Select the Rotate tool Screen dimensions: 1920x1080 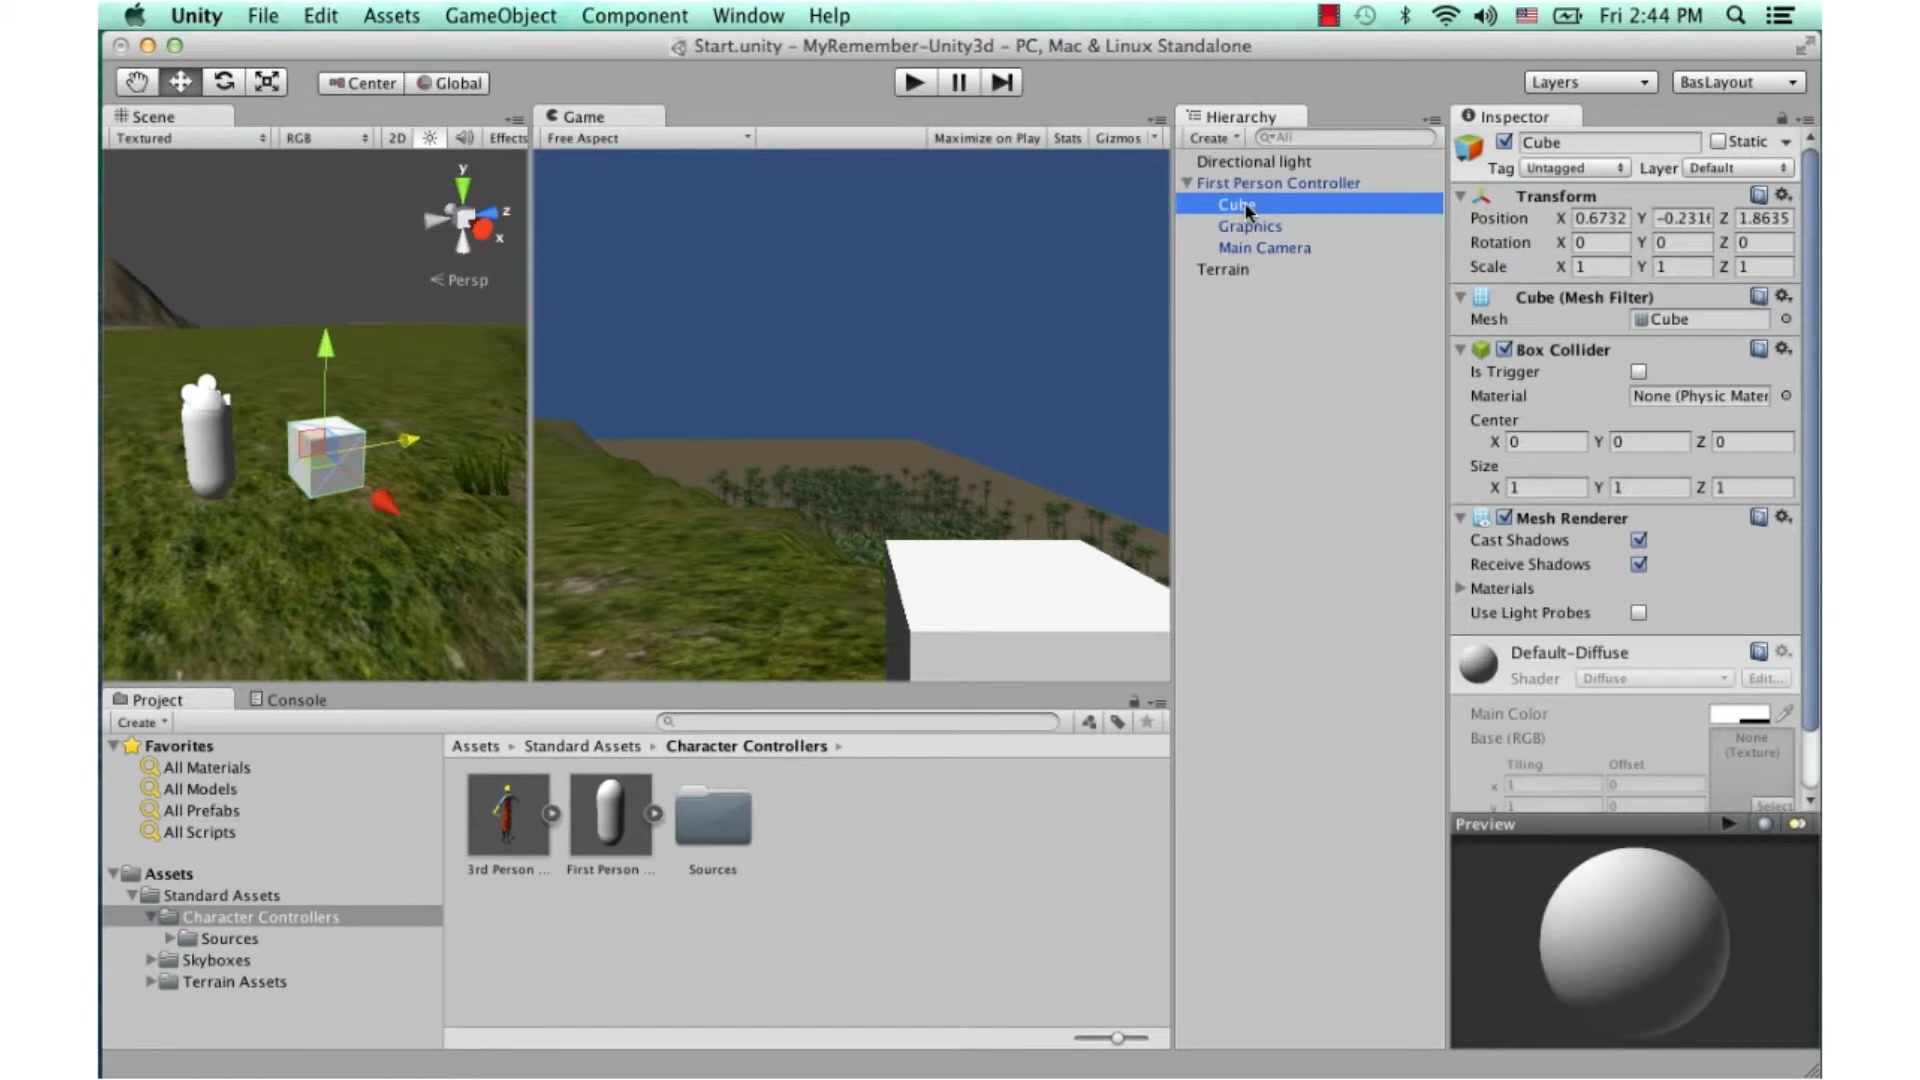pyautogui.click(x=224, y=82)
